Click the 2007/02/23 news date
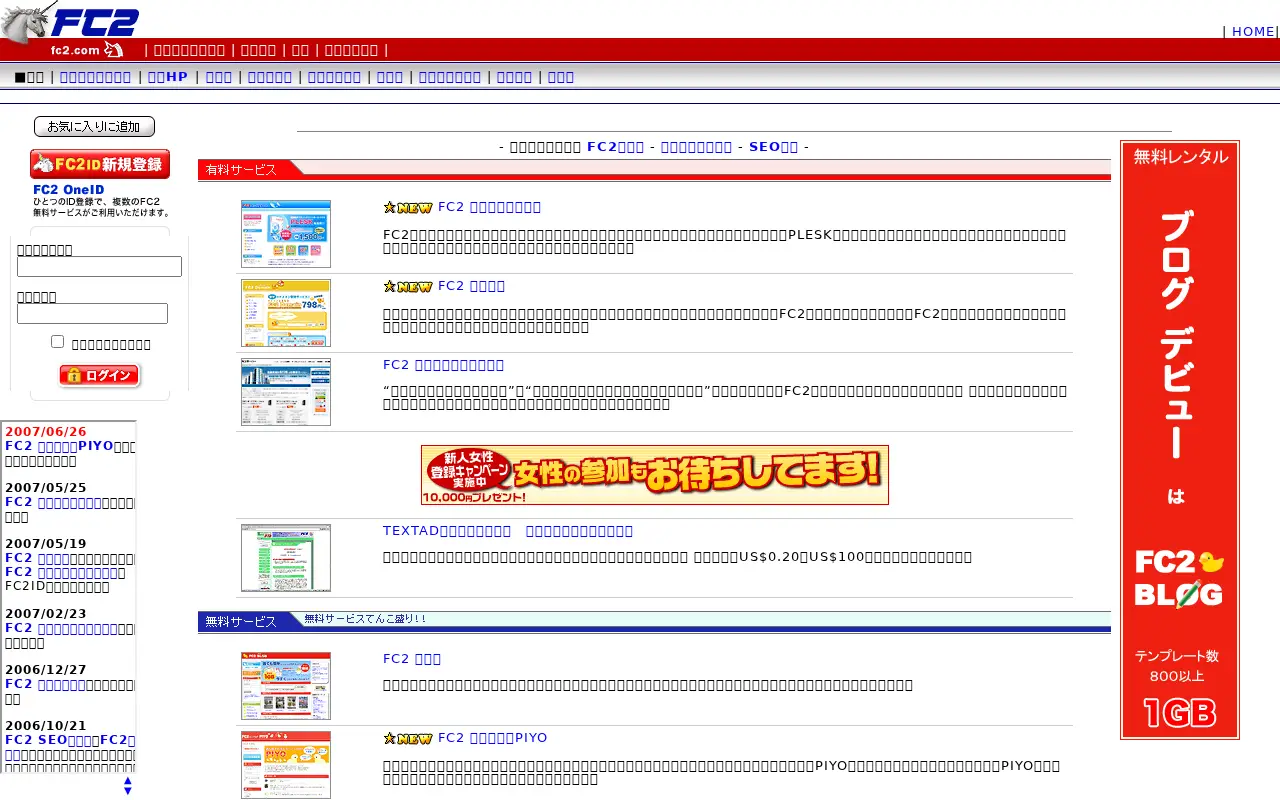 pos(46,614)
